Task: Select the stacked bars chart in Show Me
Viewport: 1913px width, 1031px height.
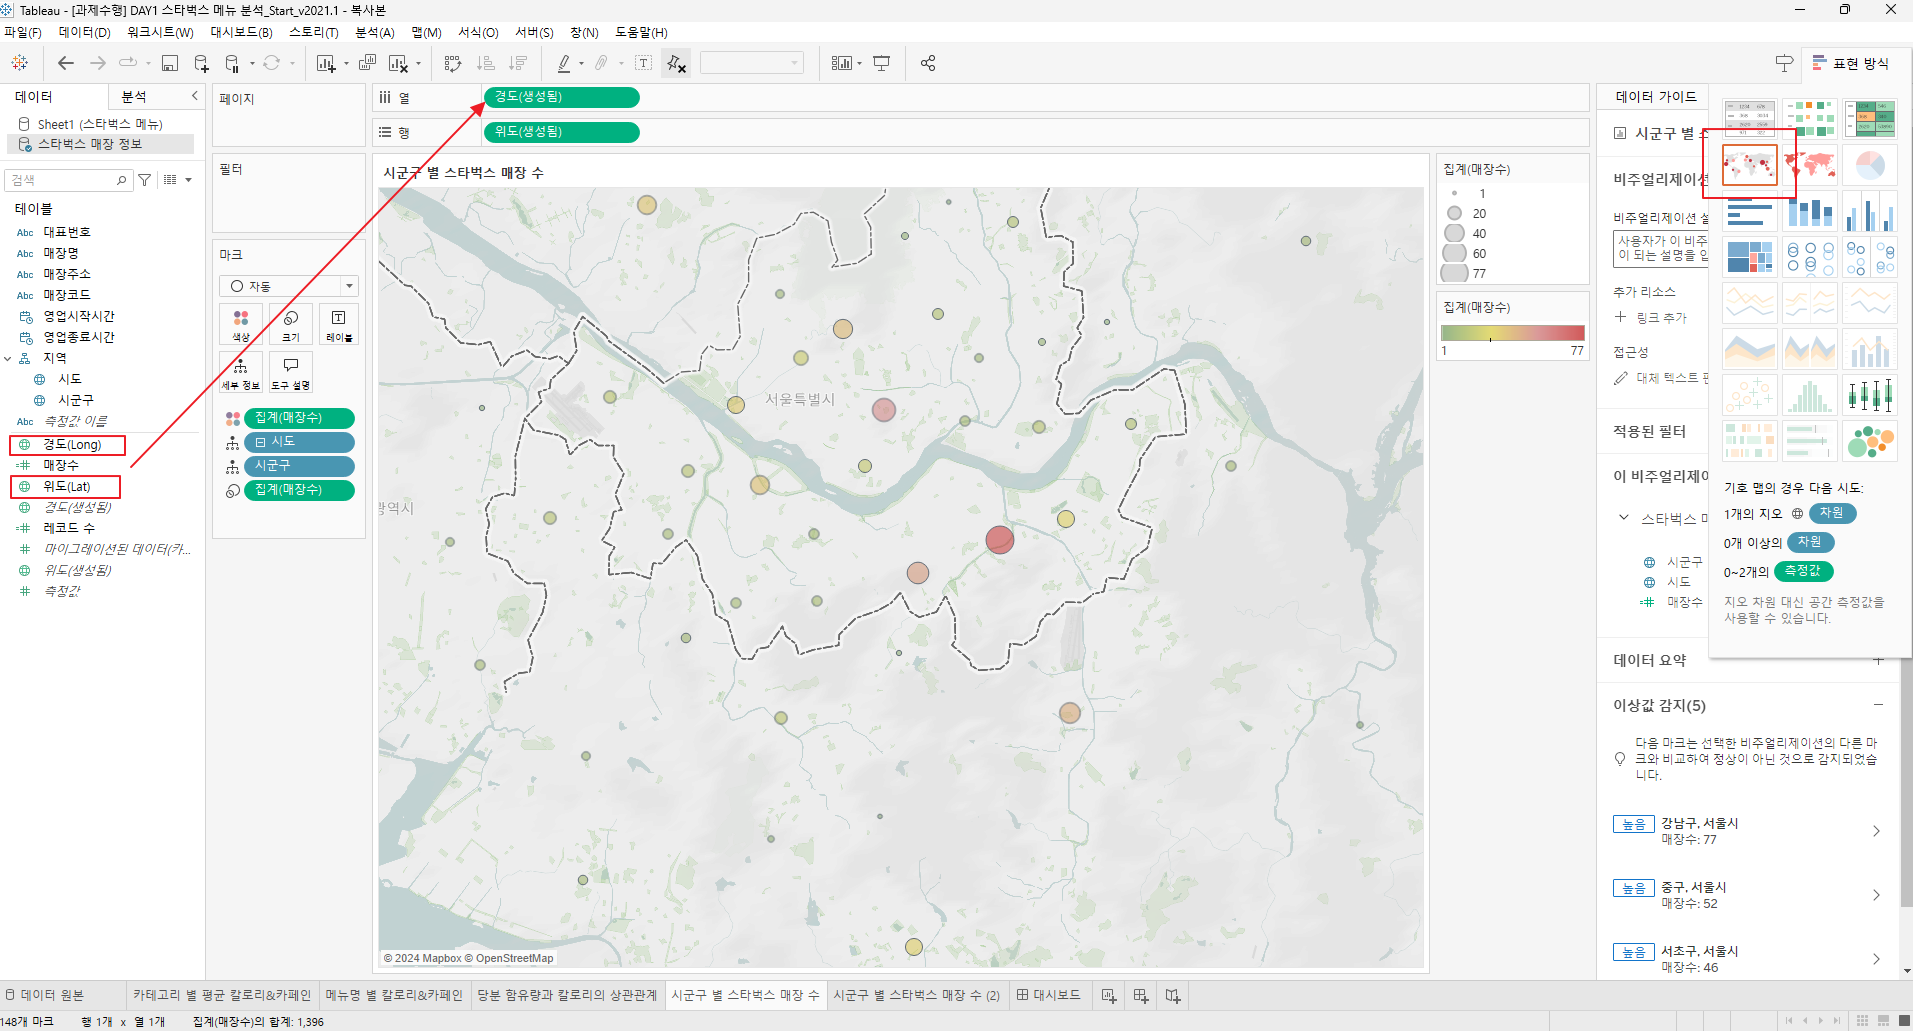Action: tap(1810, 211)
